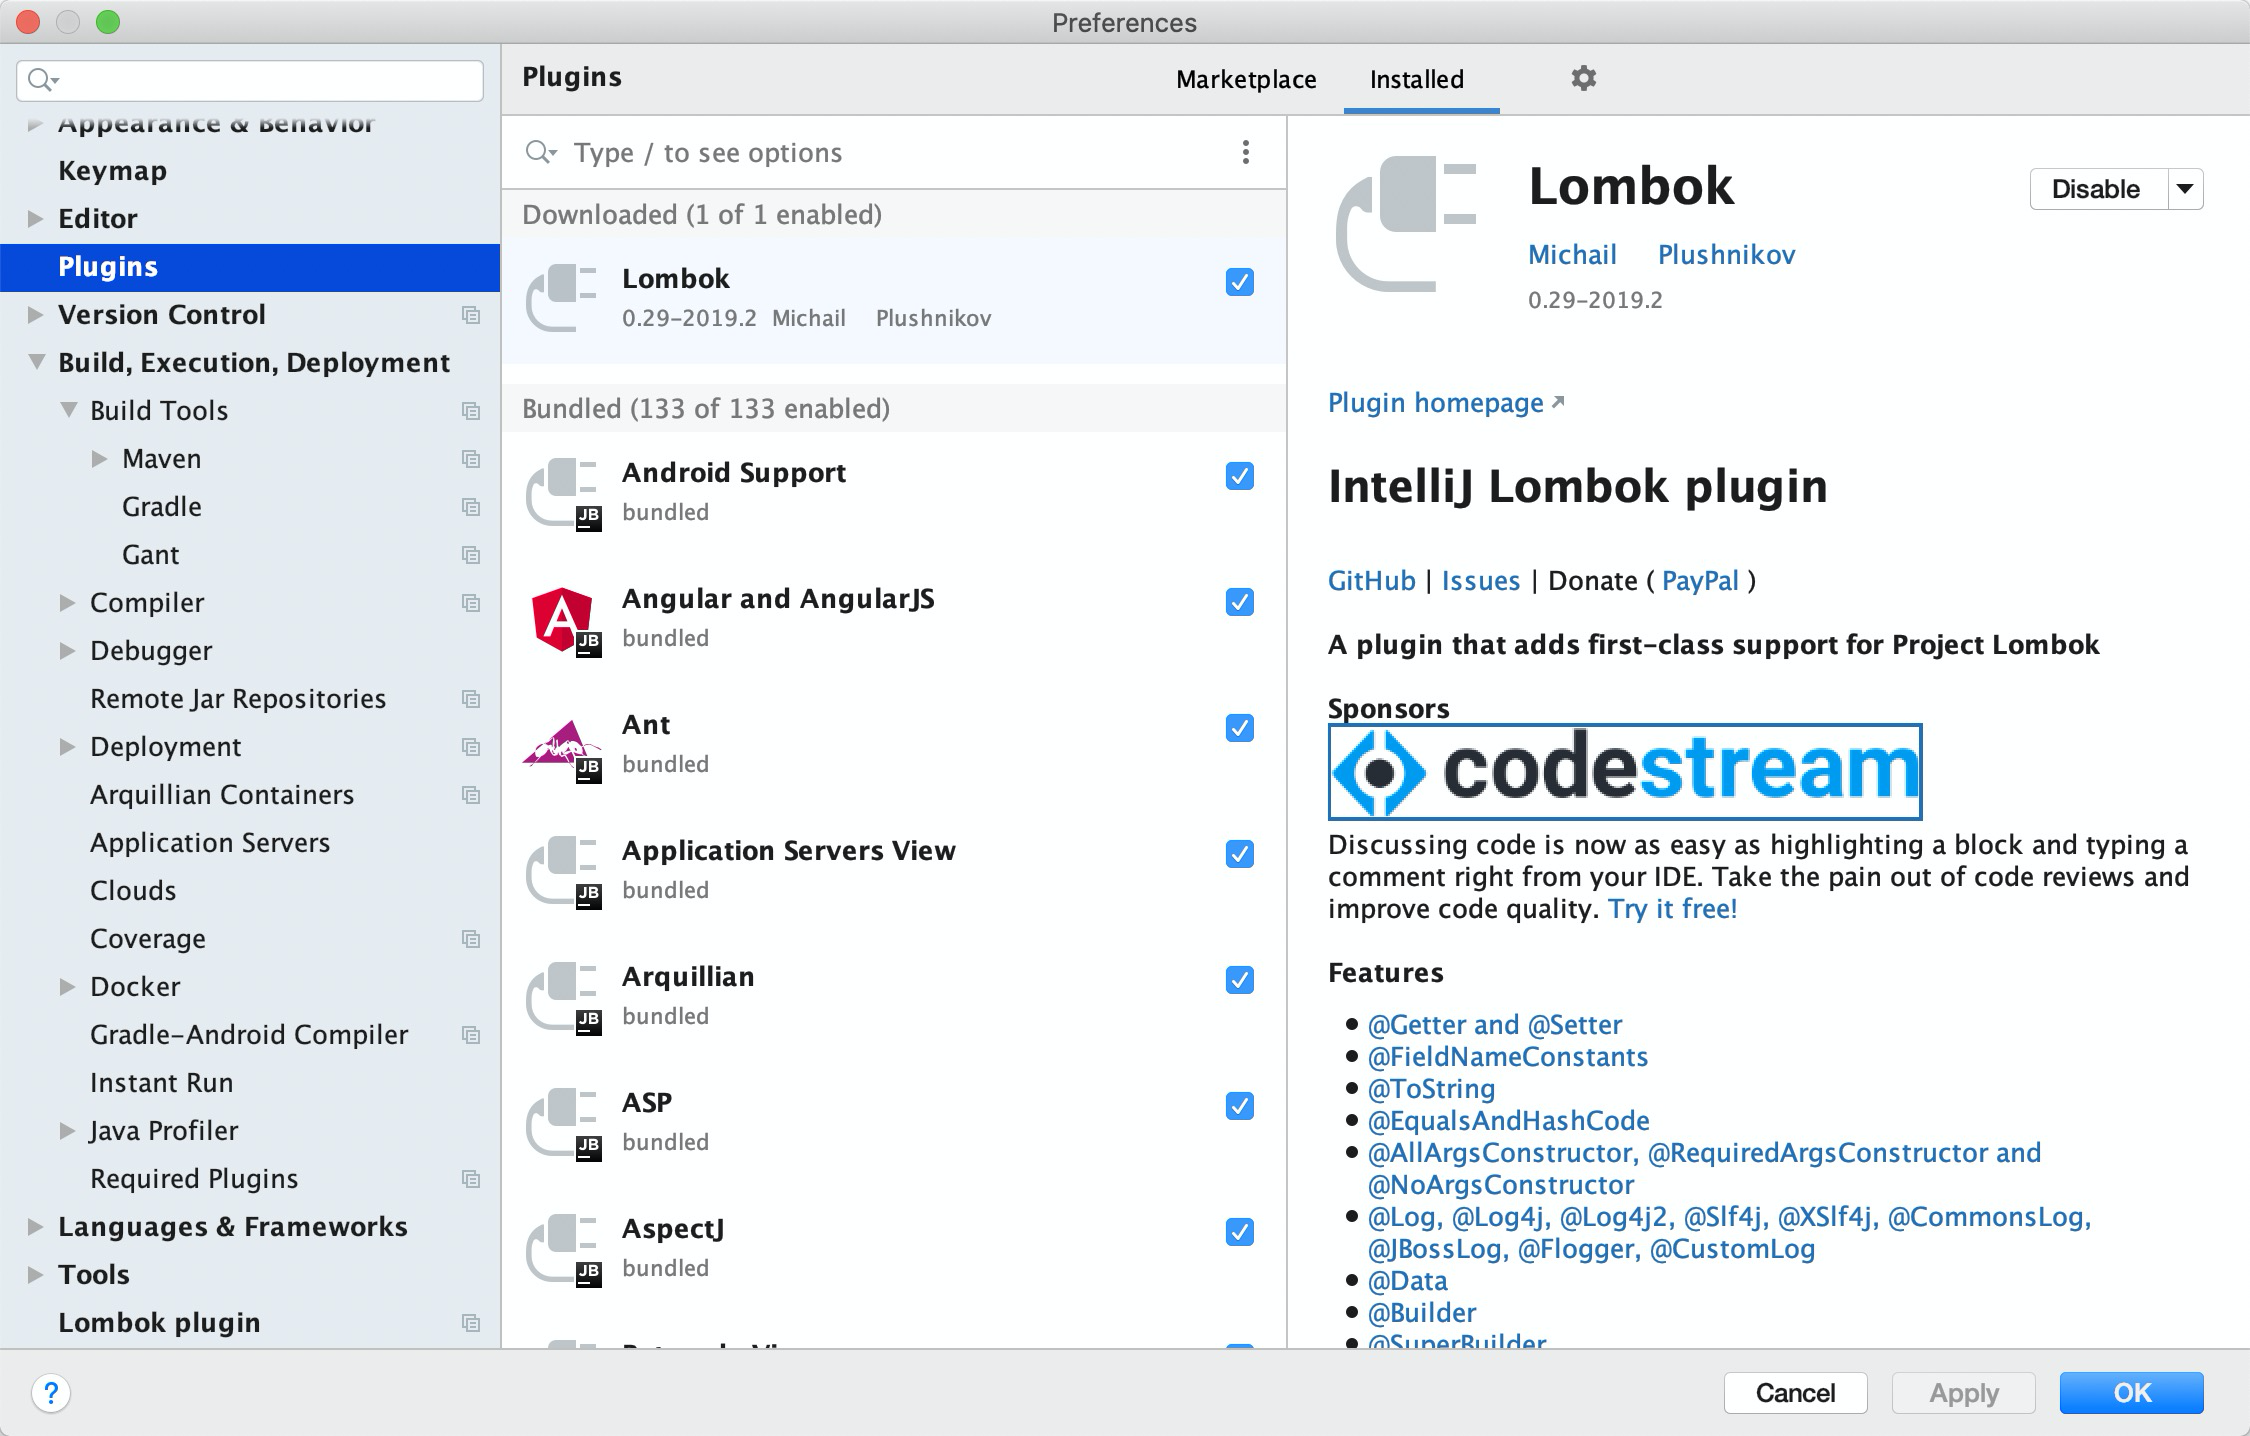
Task: Open the Issues link
Action: pos(1480,581)
